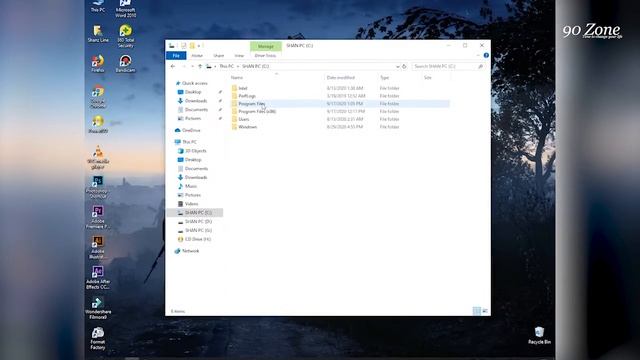The width and height of the screenshot is (640, 360).
Task: Open the Recycle Bin on the desktop
Action: [539, 336]
